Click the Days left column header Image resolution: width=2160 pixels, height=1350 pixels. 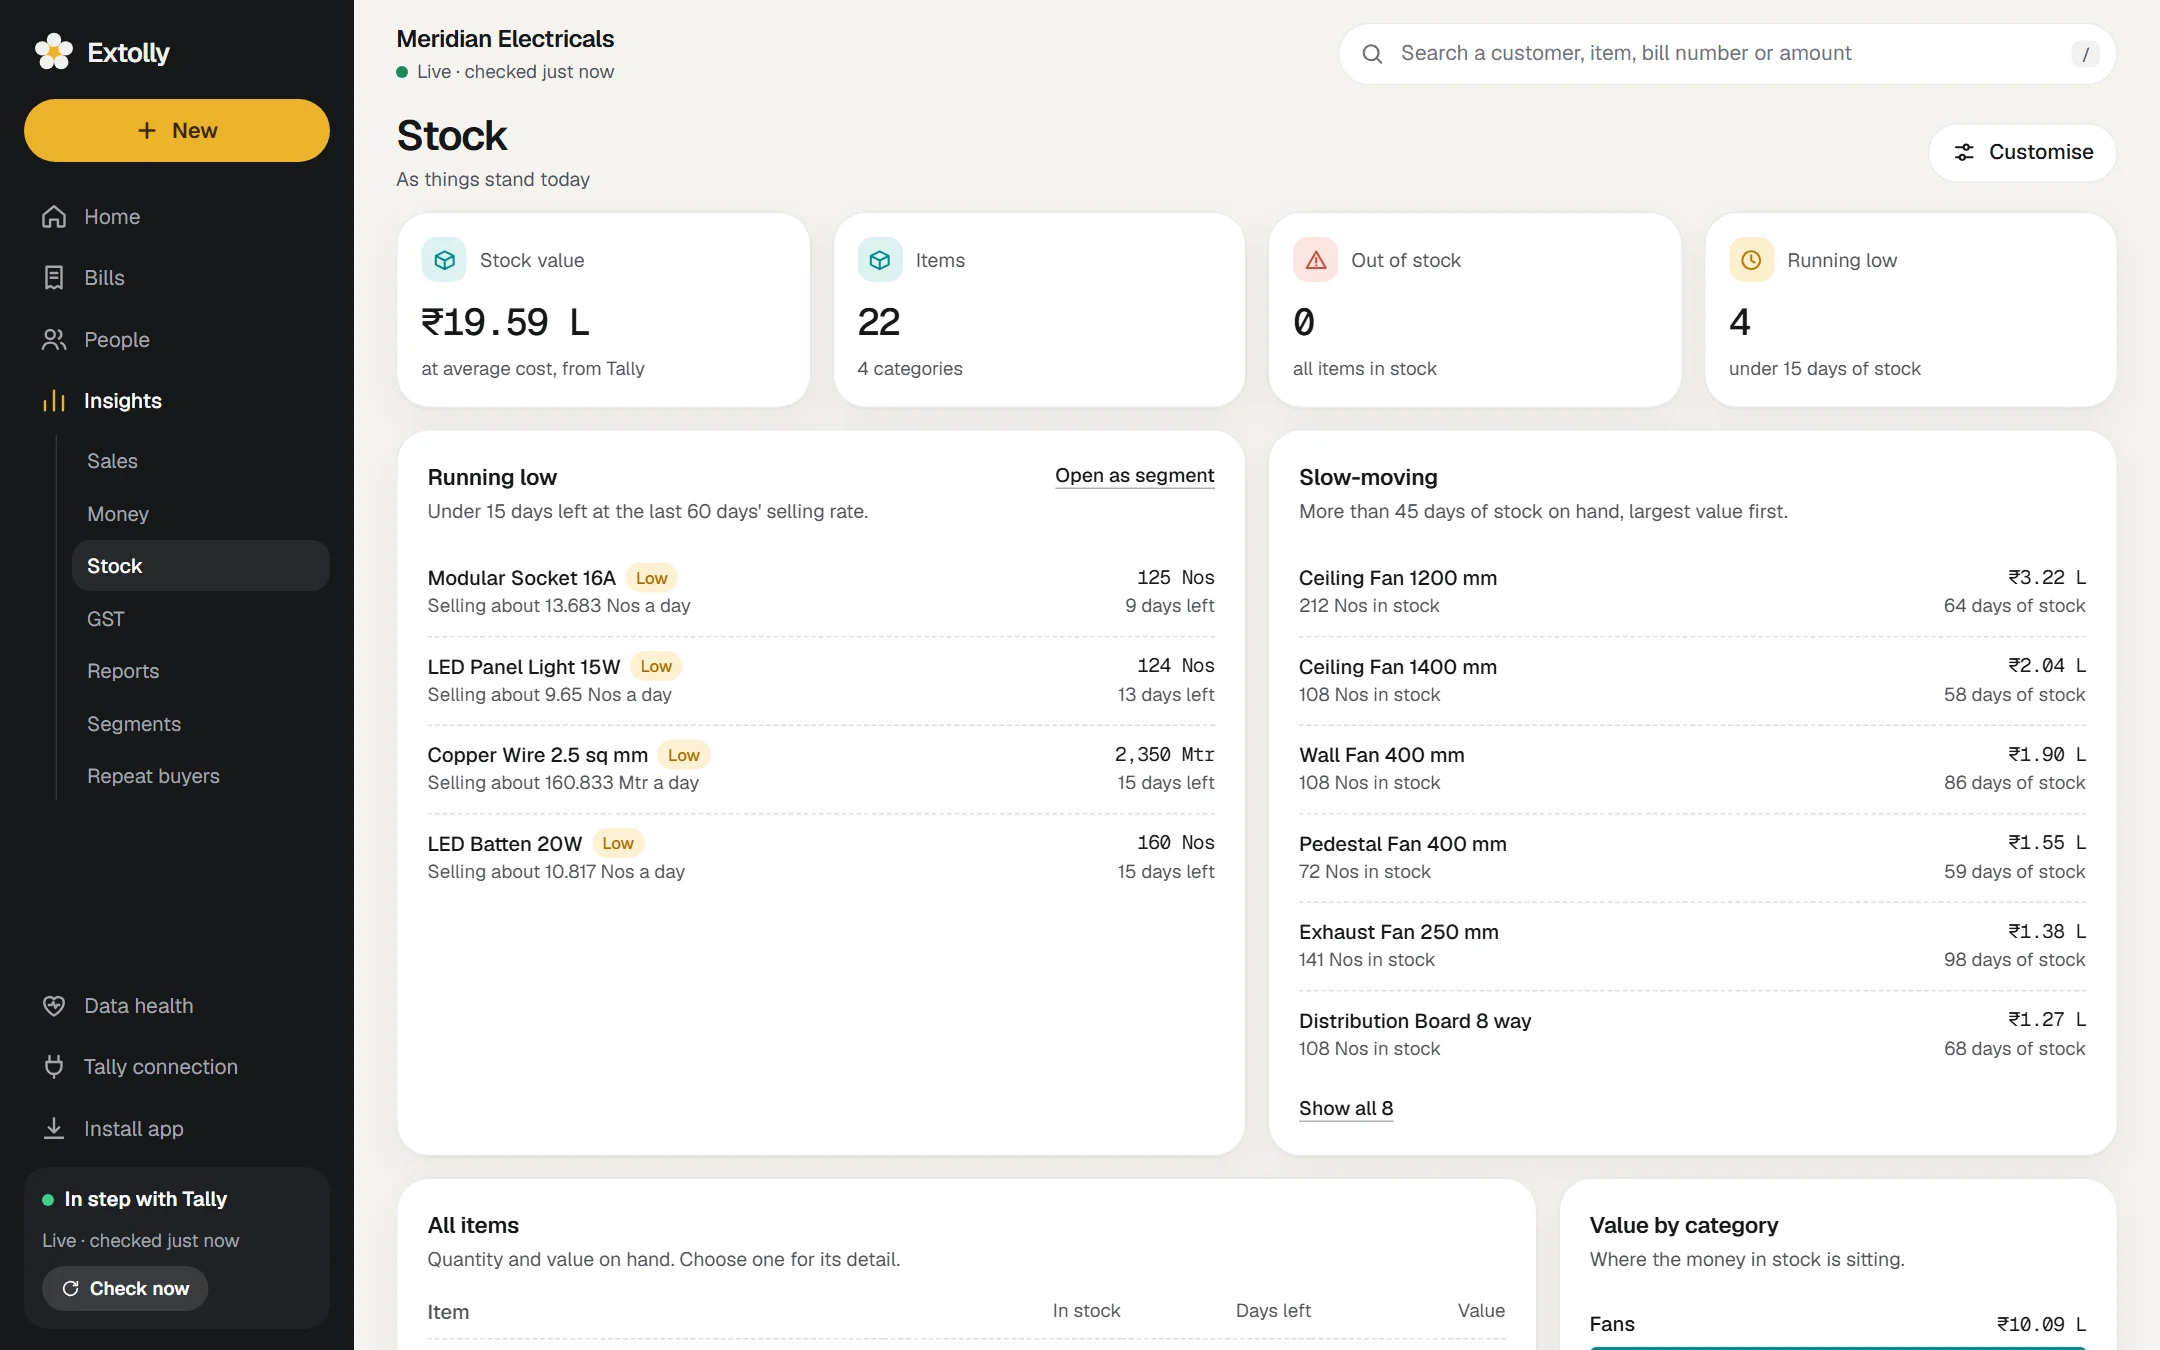(x=1272, y=1311)
